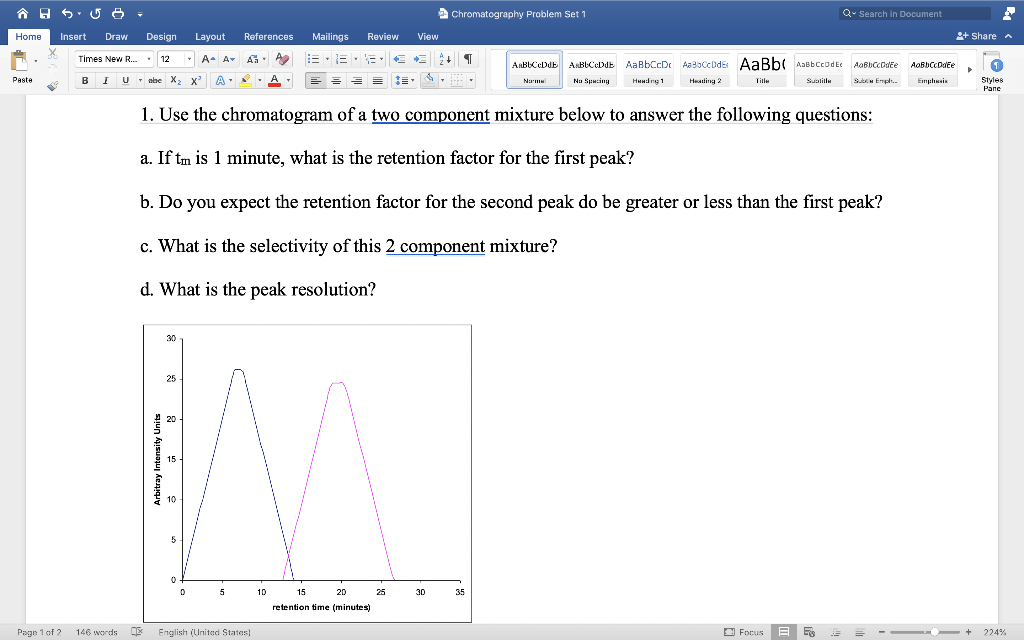Show paragraph marks with the pilcrow icon

tap(467, 58)
